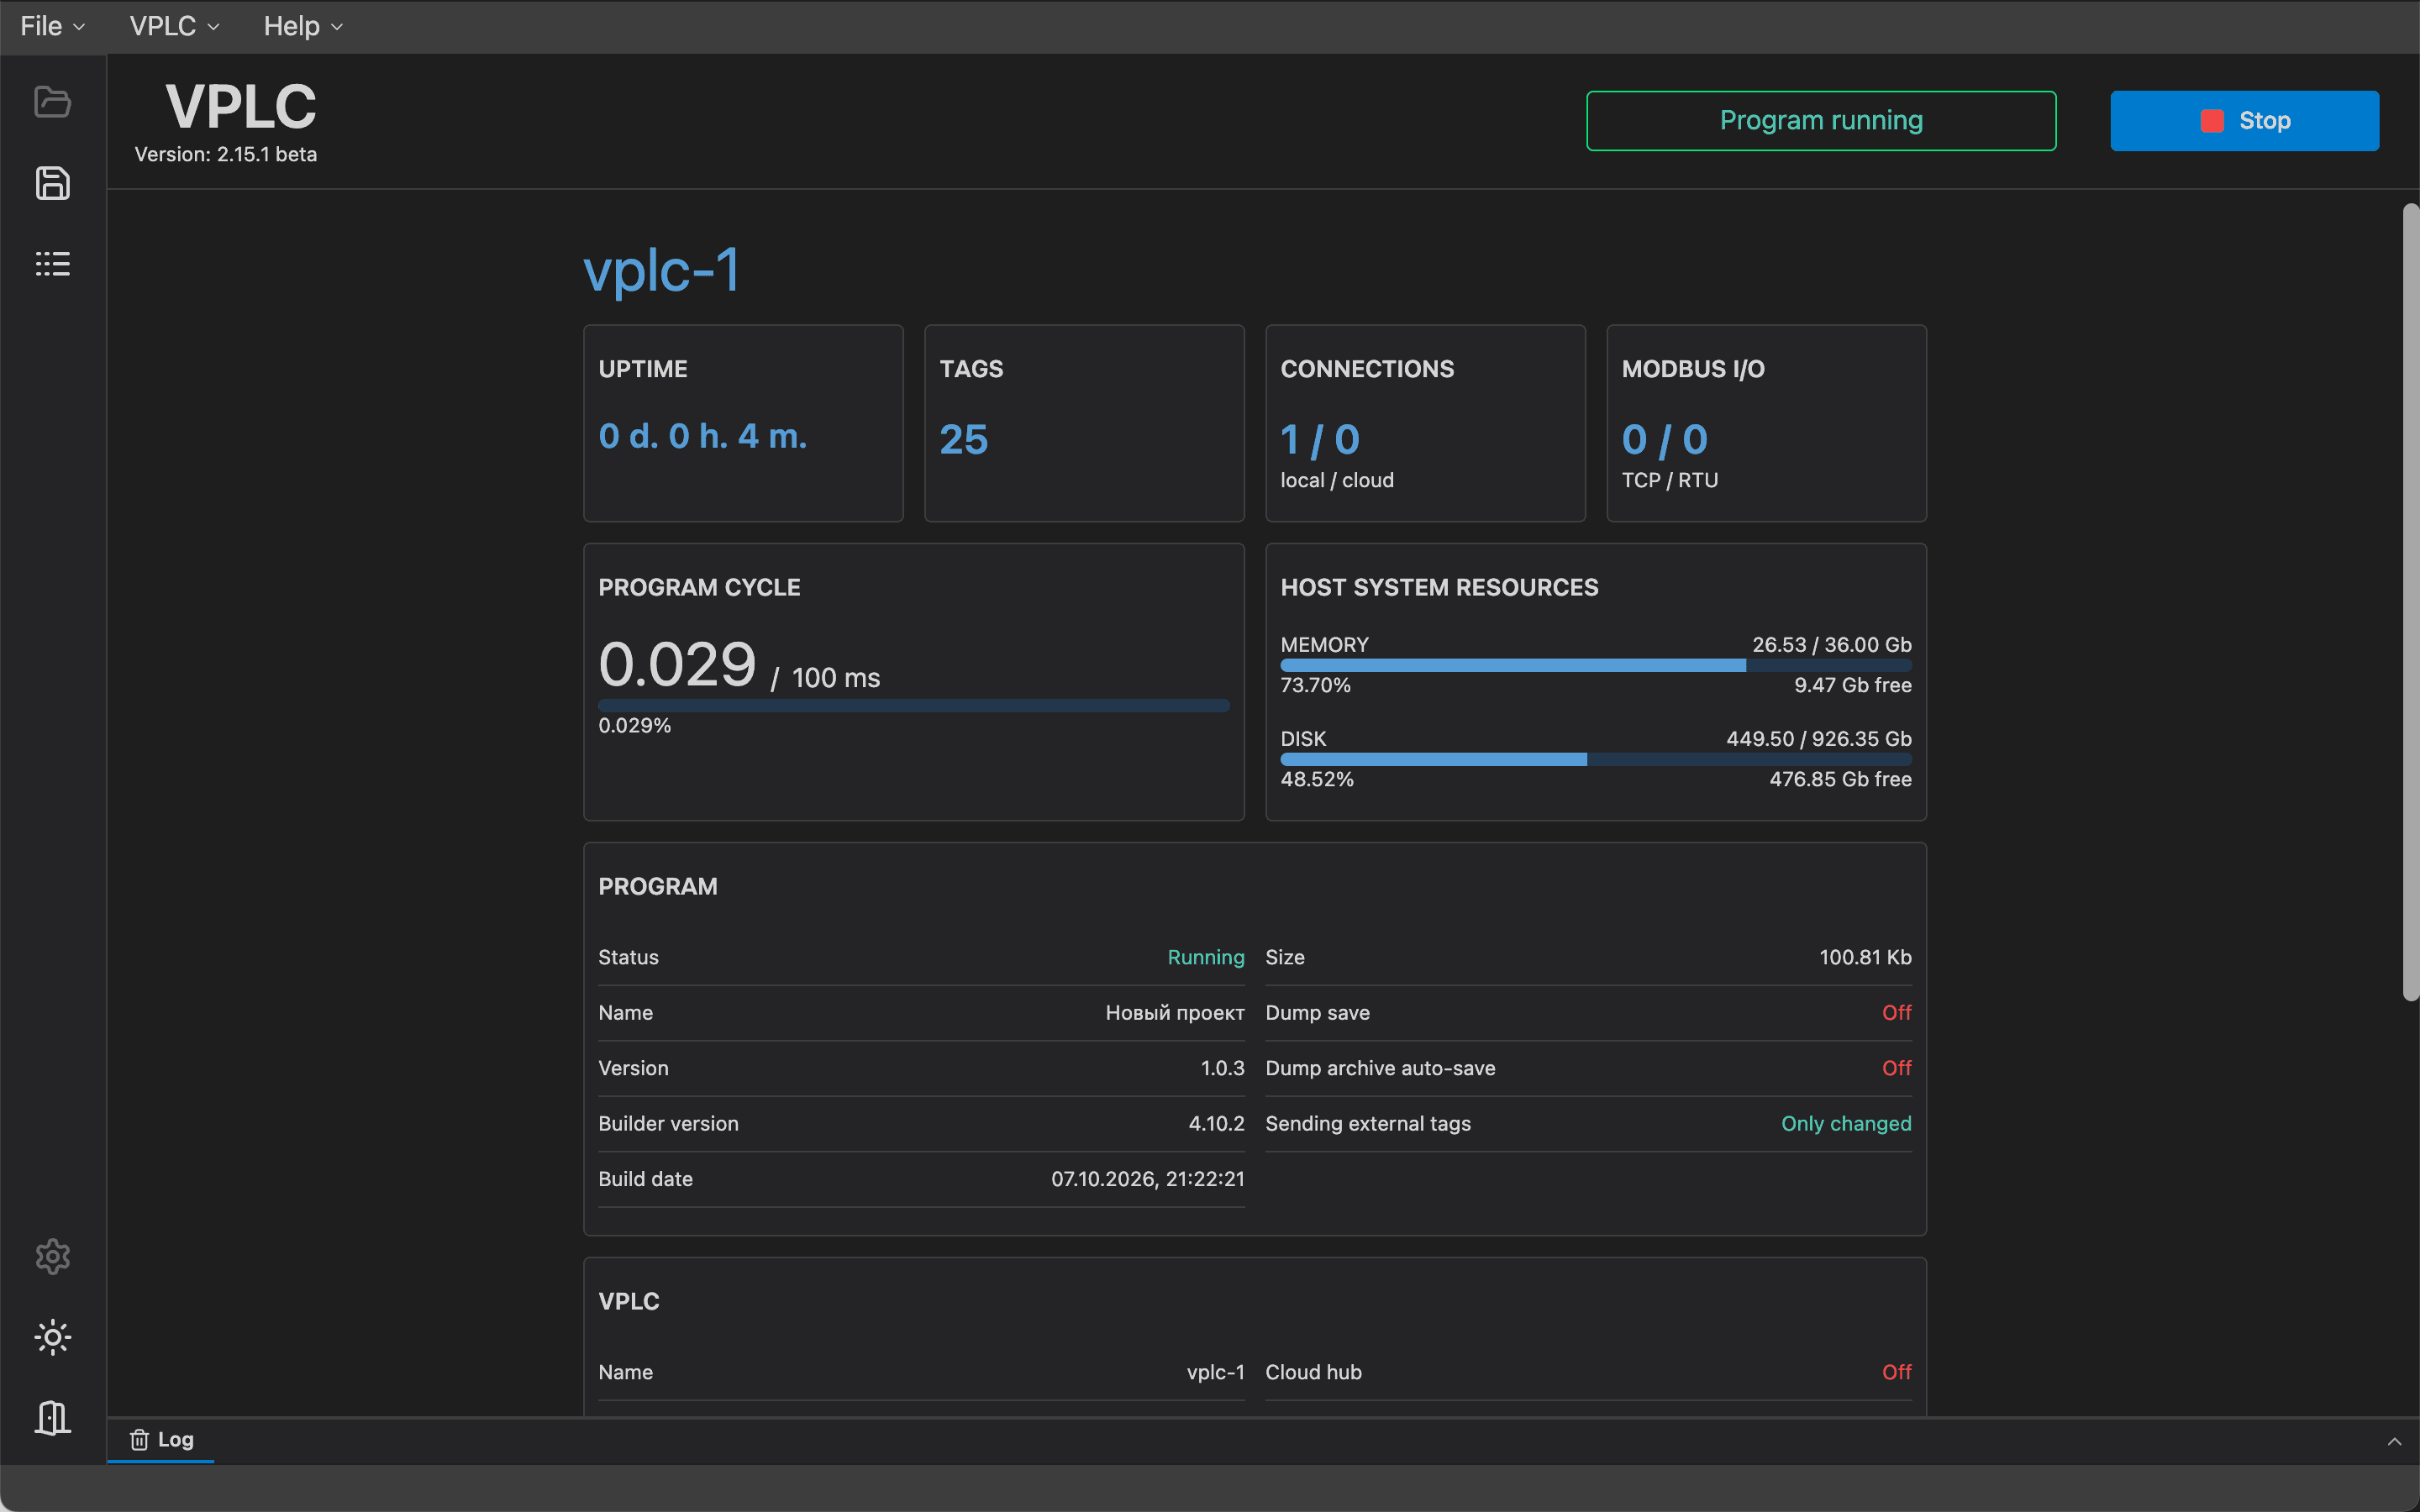Click disk total 449.50 / 926.35 Gb
The image size is (2420, 1512).
coord(1818,738)
